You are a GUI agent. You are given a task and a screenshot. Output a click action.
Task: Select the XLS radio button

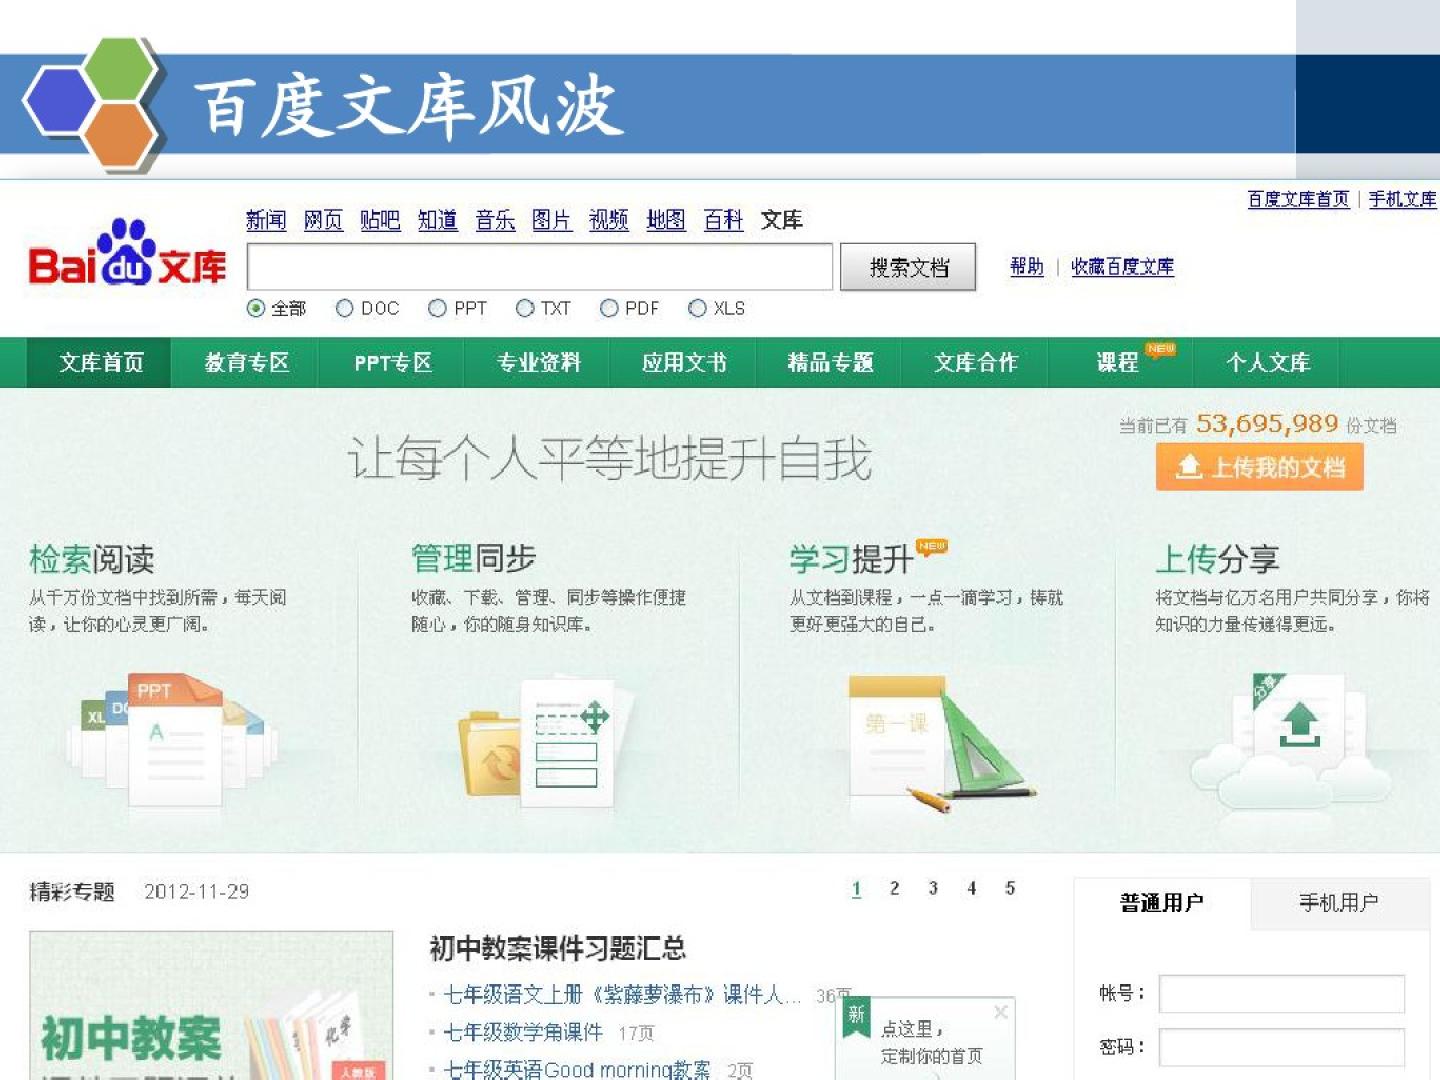click(x=698, y=309)
